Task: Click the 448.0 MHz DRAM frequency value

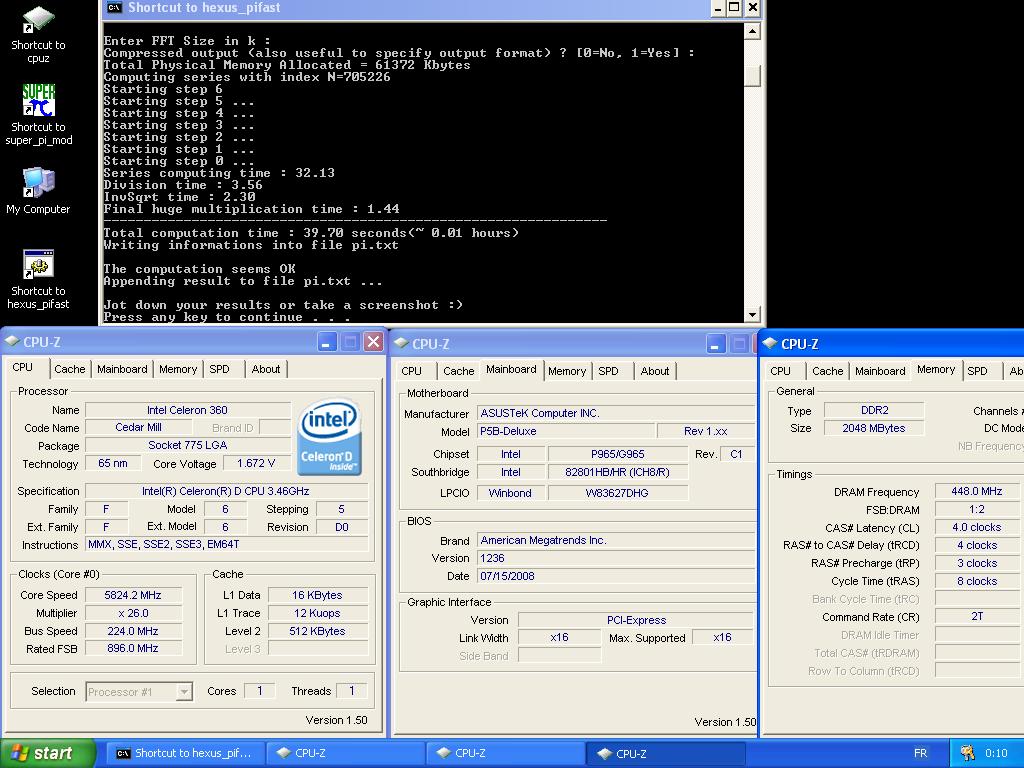Action: click(977, 491)
